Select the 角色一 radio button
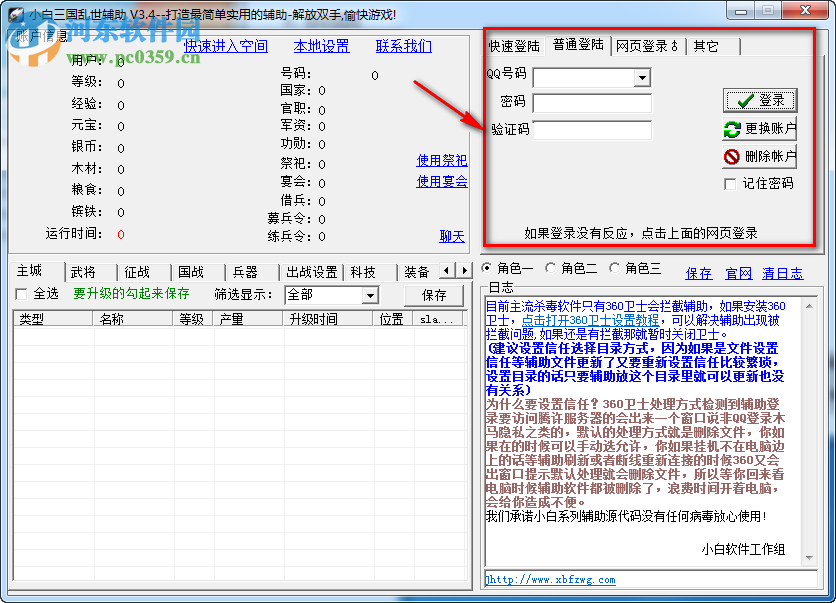836x603 pixels. pos(486,268)
